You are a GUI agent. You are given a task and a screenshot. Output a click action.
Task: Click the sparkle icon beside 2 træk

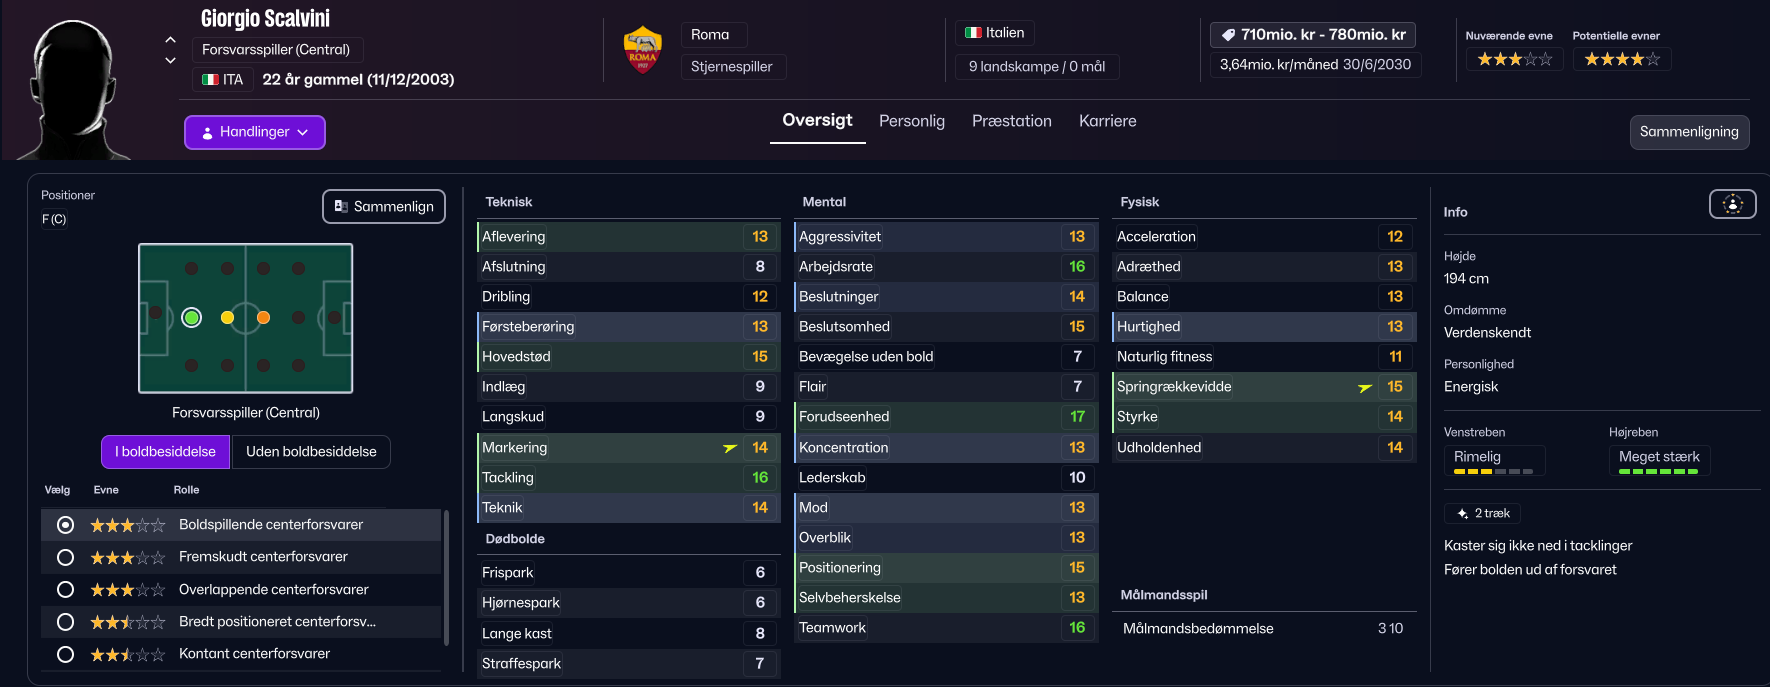1462,514
